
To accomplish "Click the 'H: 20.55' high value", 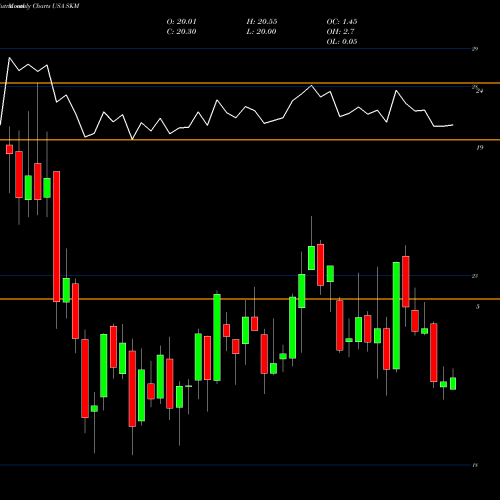I will [262, 22].
